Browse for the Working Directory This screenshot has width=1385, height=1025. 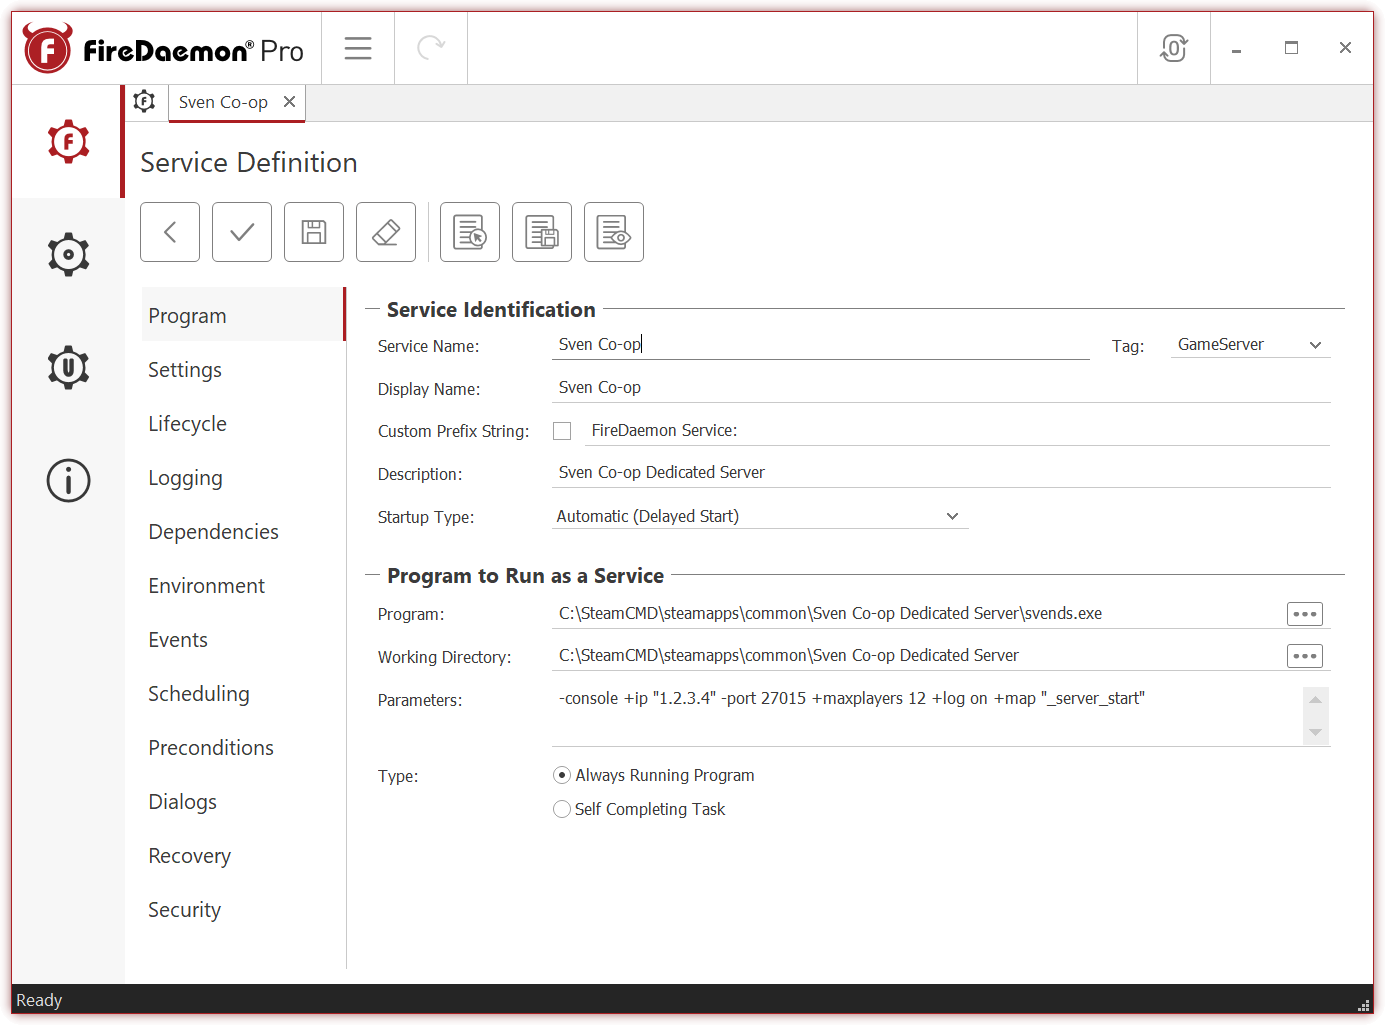pos(1304,656)
